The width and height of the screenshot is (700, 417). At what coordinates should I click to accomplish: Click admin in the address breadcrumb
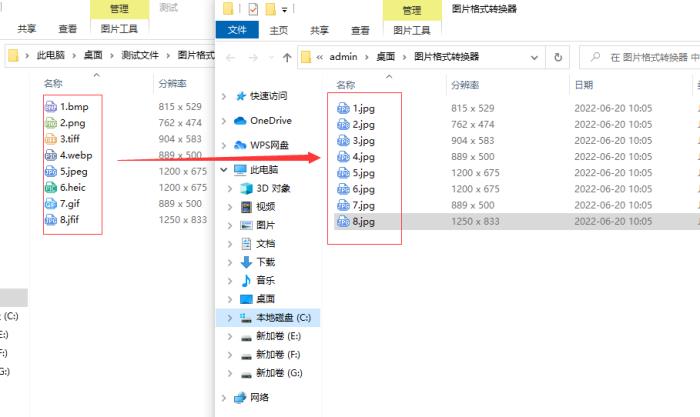[345, 57]
